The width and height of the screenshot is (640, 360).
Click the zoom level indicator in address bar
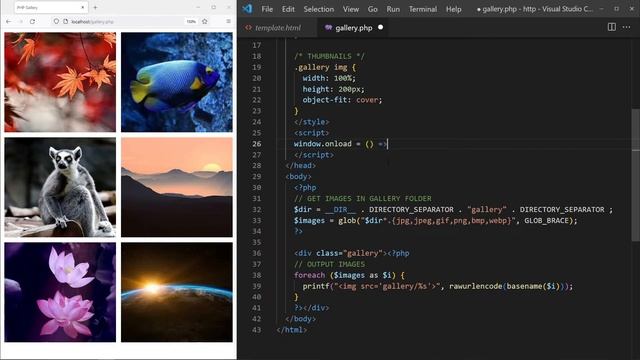coord(191,21)
